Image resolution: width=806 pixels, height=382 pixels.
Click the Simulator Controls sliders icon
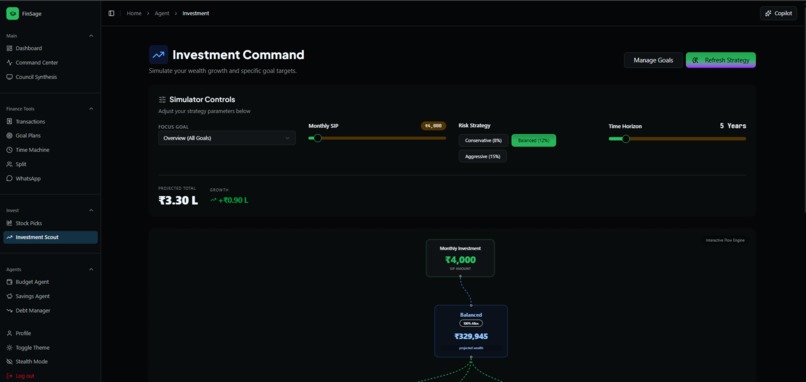tap(162, 100)
